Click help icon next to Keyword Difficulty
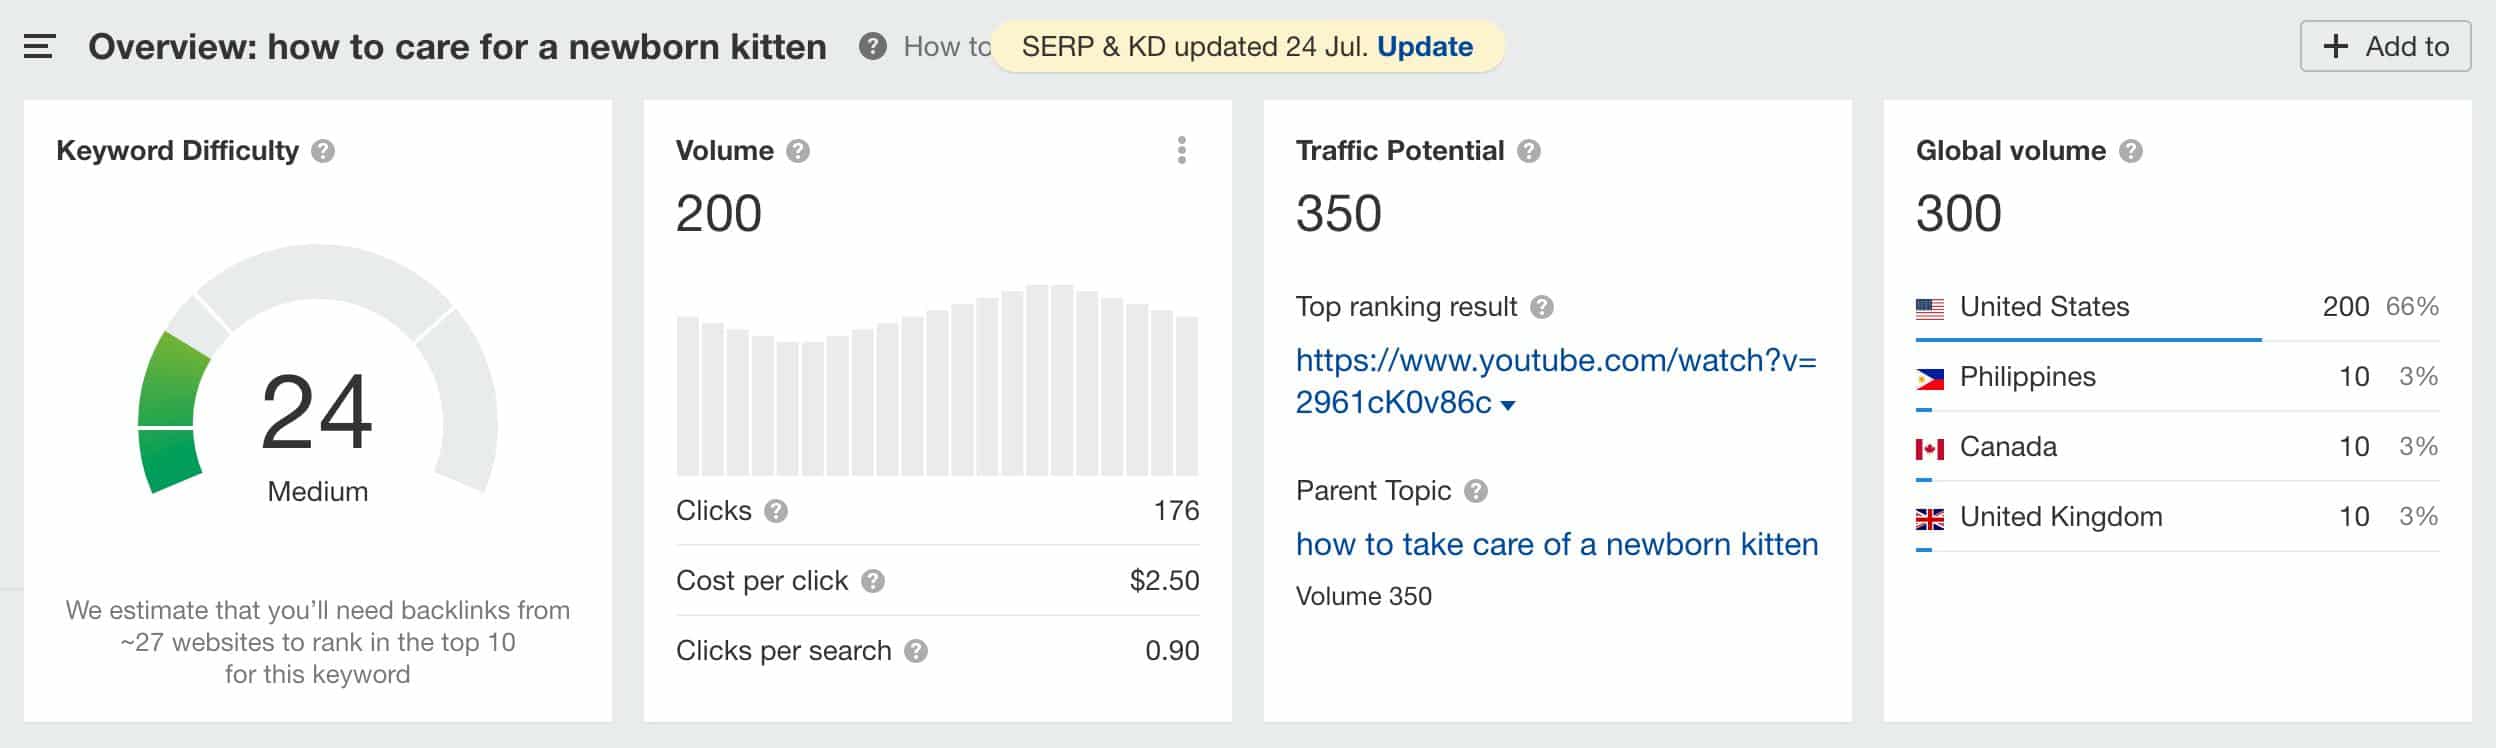Image resolution: width=2496 pixels, height=748 pixels. (x=323, y=151)
